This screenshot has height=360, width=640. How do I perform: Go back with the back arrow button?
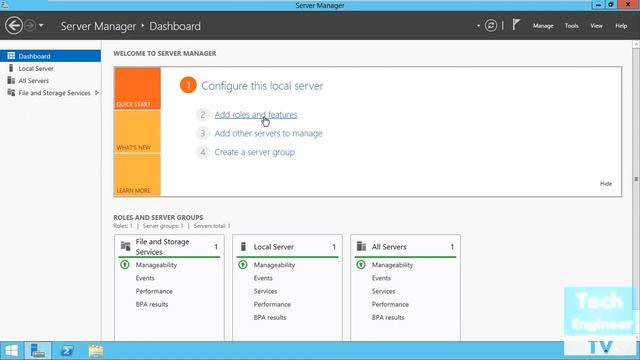pyautogui.click(x=14, y=26)
